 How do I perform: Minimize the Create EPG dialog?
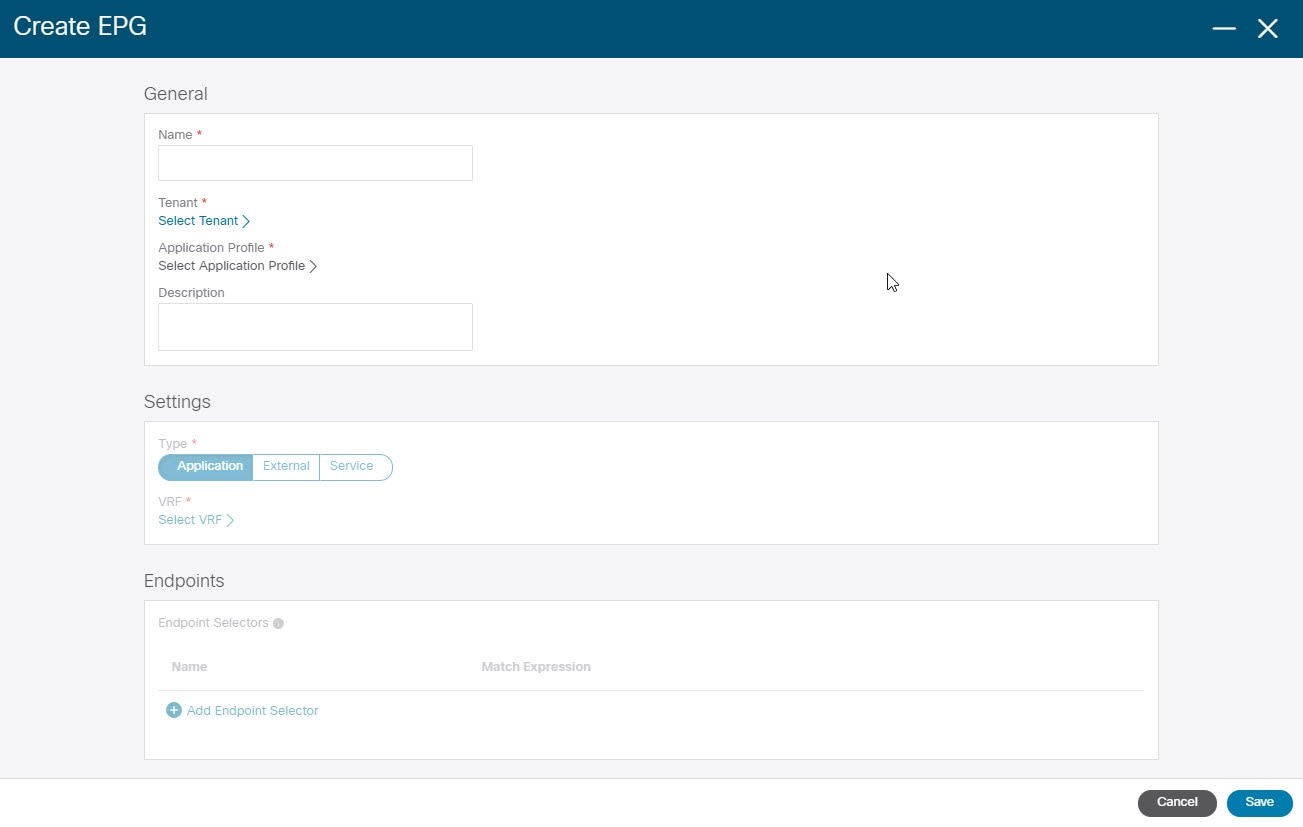coord(1224,29)
